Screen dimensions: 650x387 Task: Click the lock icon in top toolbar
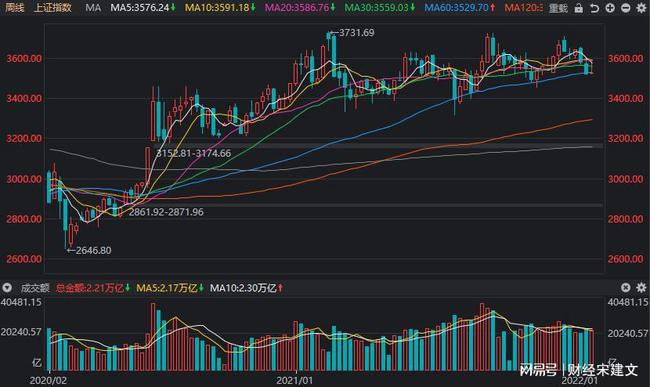point(579,8)
